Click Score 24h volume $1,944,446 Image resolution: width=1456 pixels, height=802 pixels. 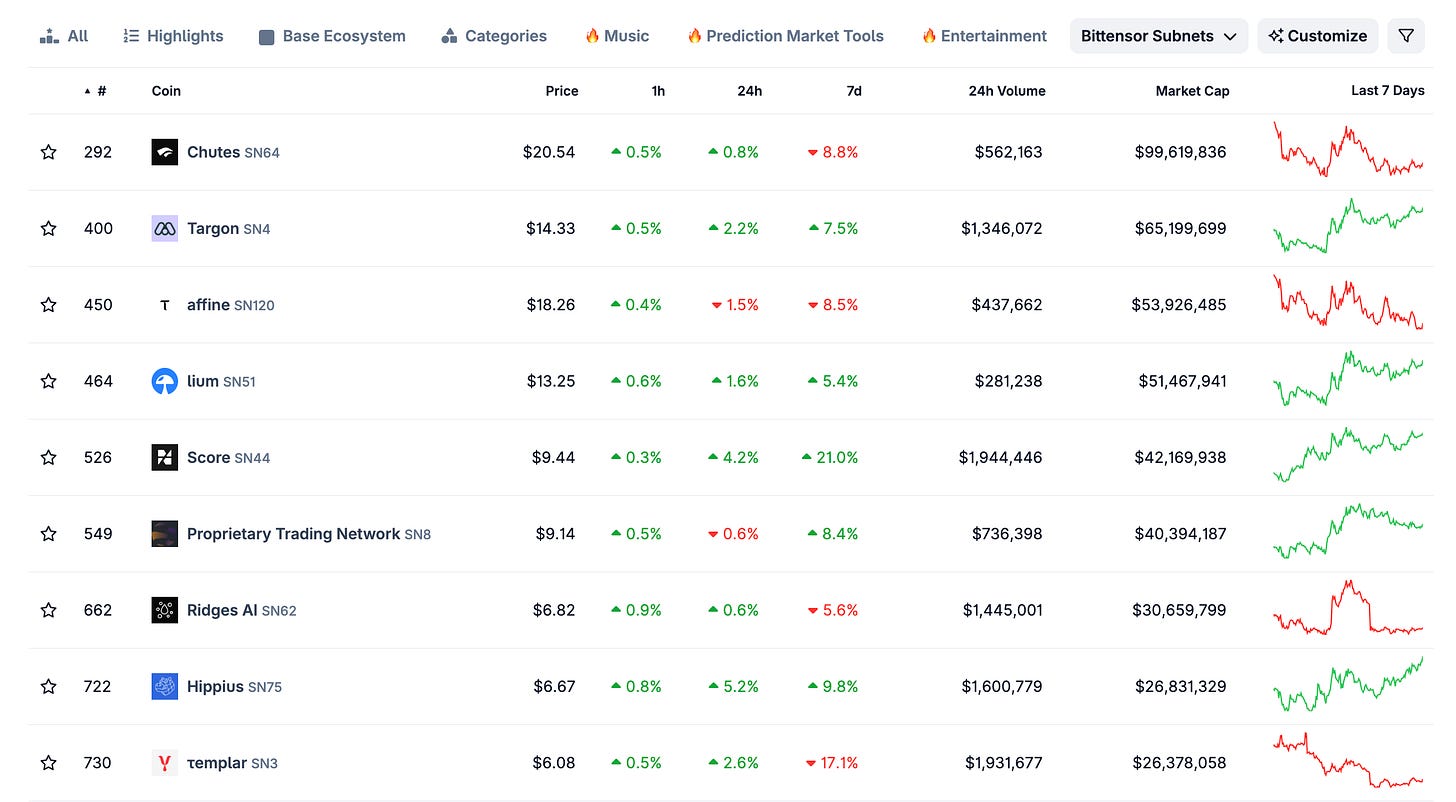(x=1000, y=457)
